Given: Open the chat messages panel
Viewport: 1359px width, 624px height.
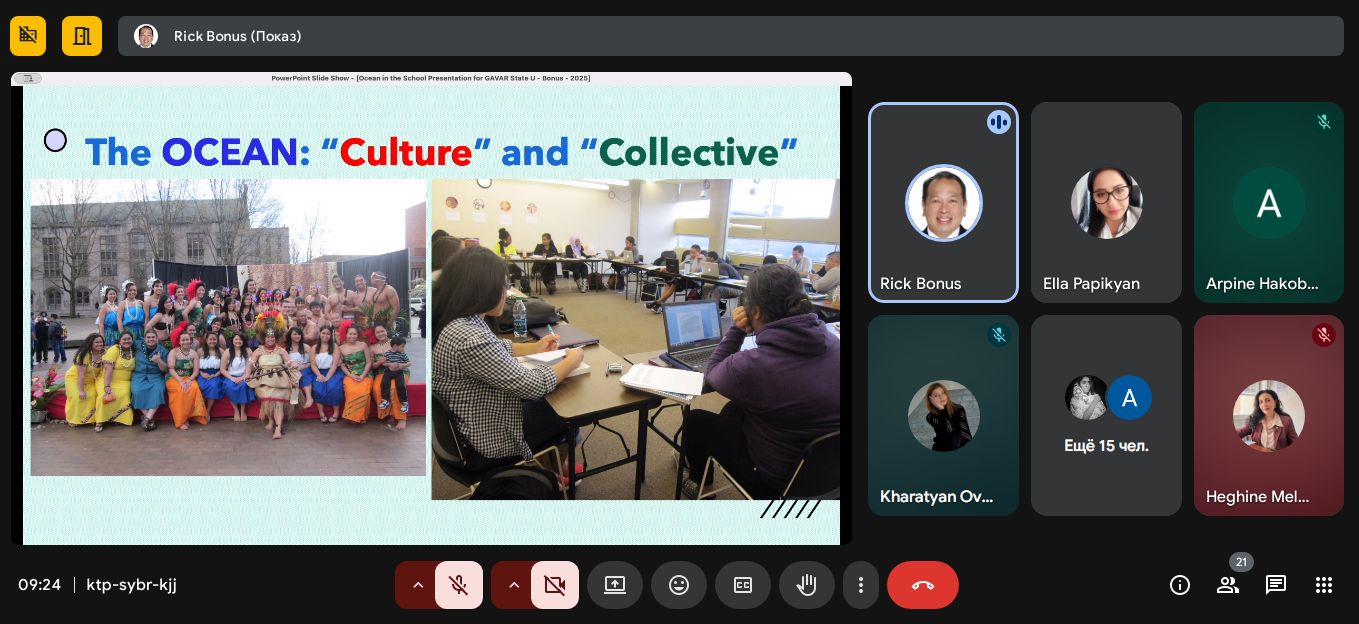Looking at the screenshot, I should [x=1276, y=585].
